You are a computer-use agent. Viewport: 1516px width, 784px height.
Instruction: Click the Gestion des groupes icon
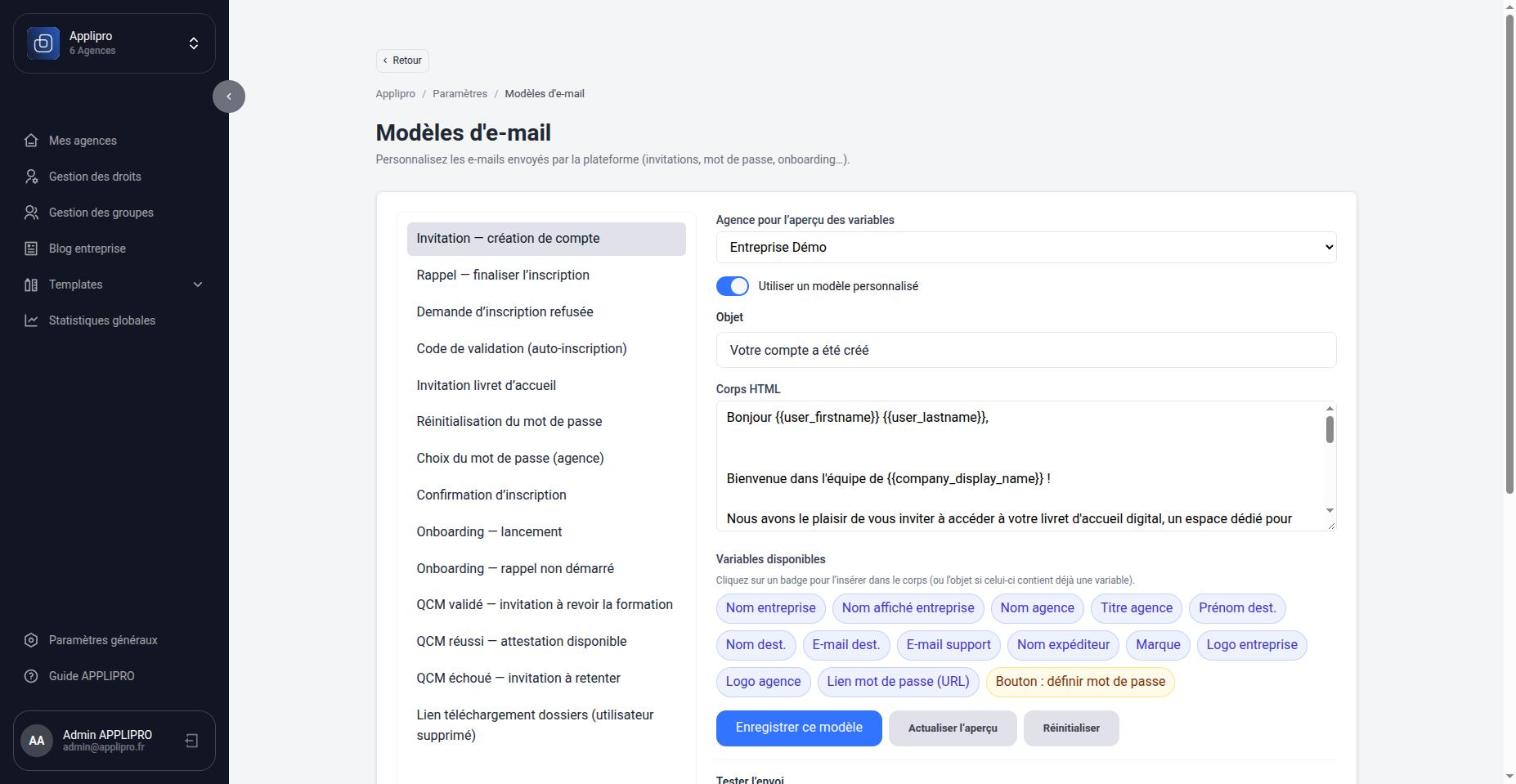(31, 213)
